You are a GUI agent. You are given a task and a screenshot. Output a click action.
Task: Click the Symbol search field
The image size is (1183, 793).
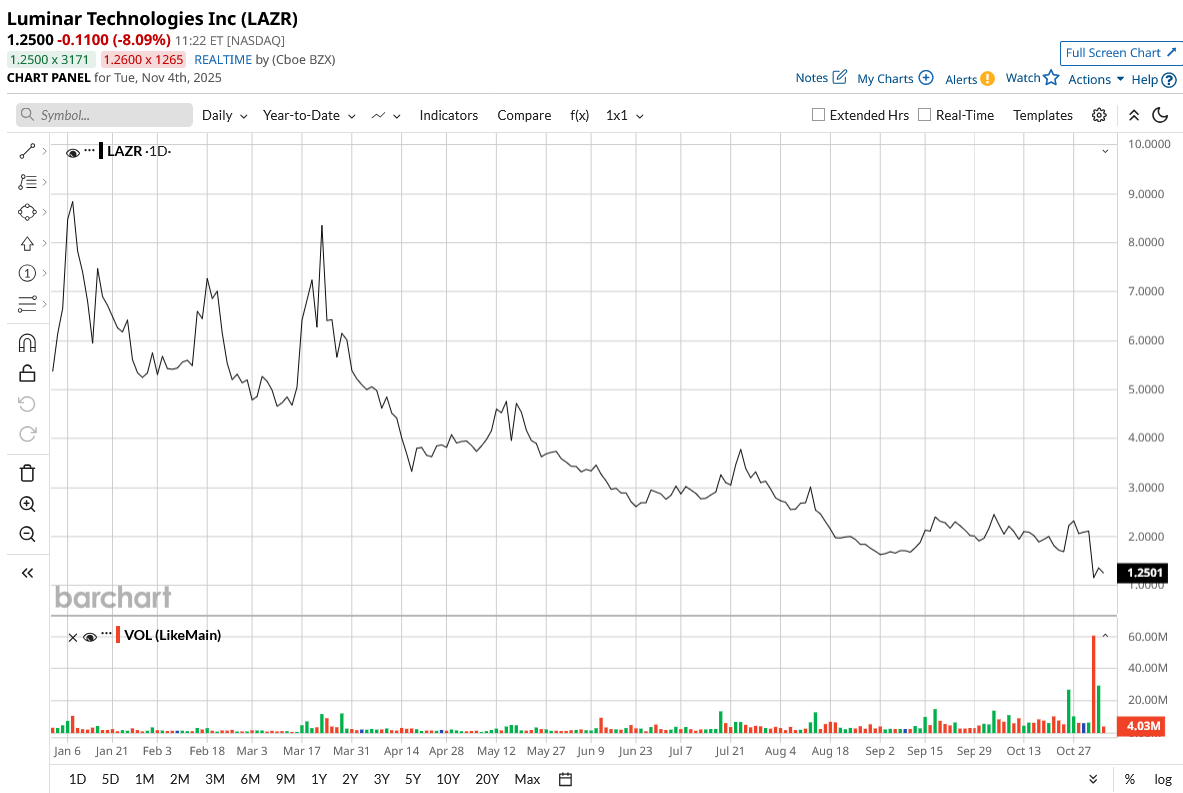click(104, 115)
